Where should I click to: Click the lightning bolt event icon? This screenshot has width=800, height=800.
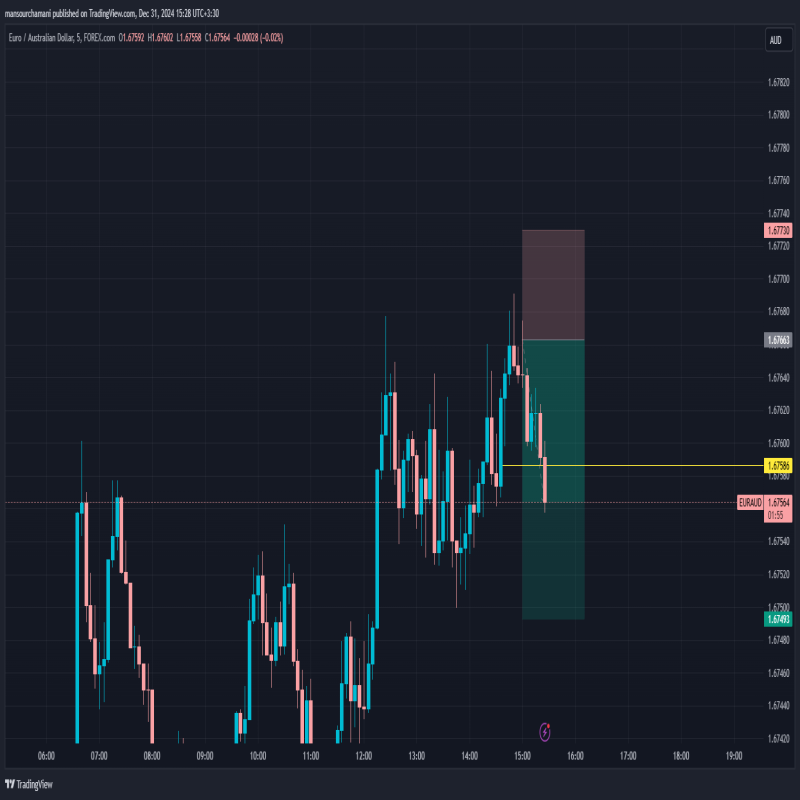click(544, 732)
